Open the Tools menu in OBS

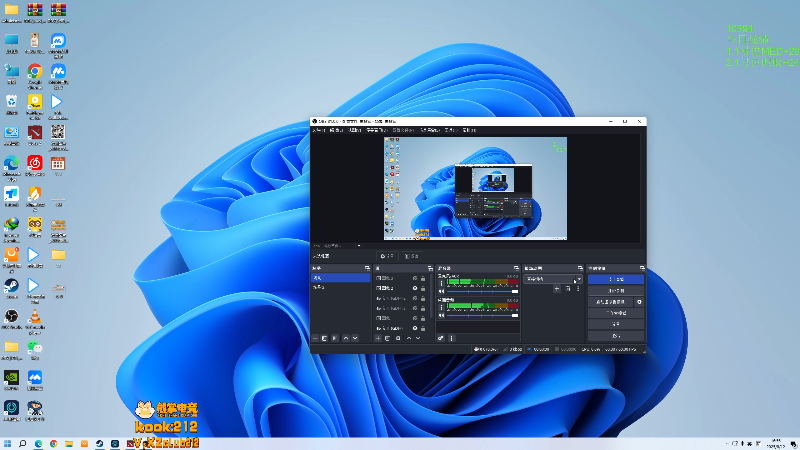tap(451, 130)
